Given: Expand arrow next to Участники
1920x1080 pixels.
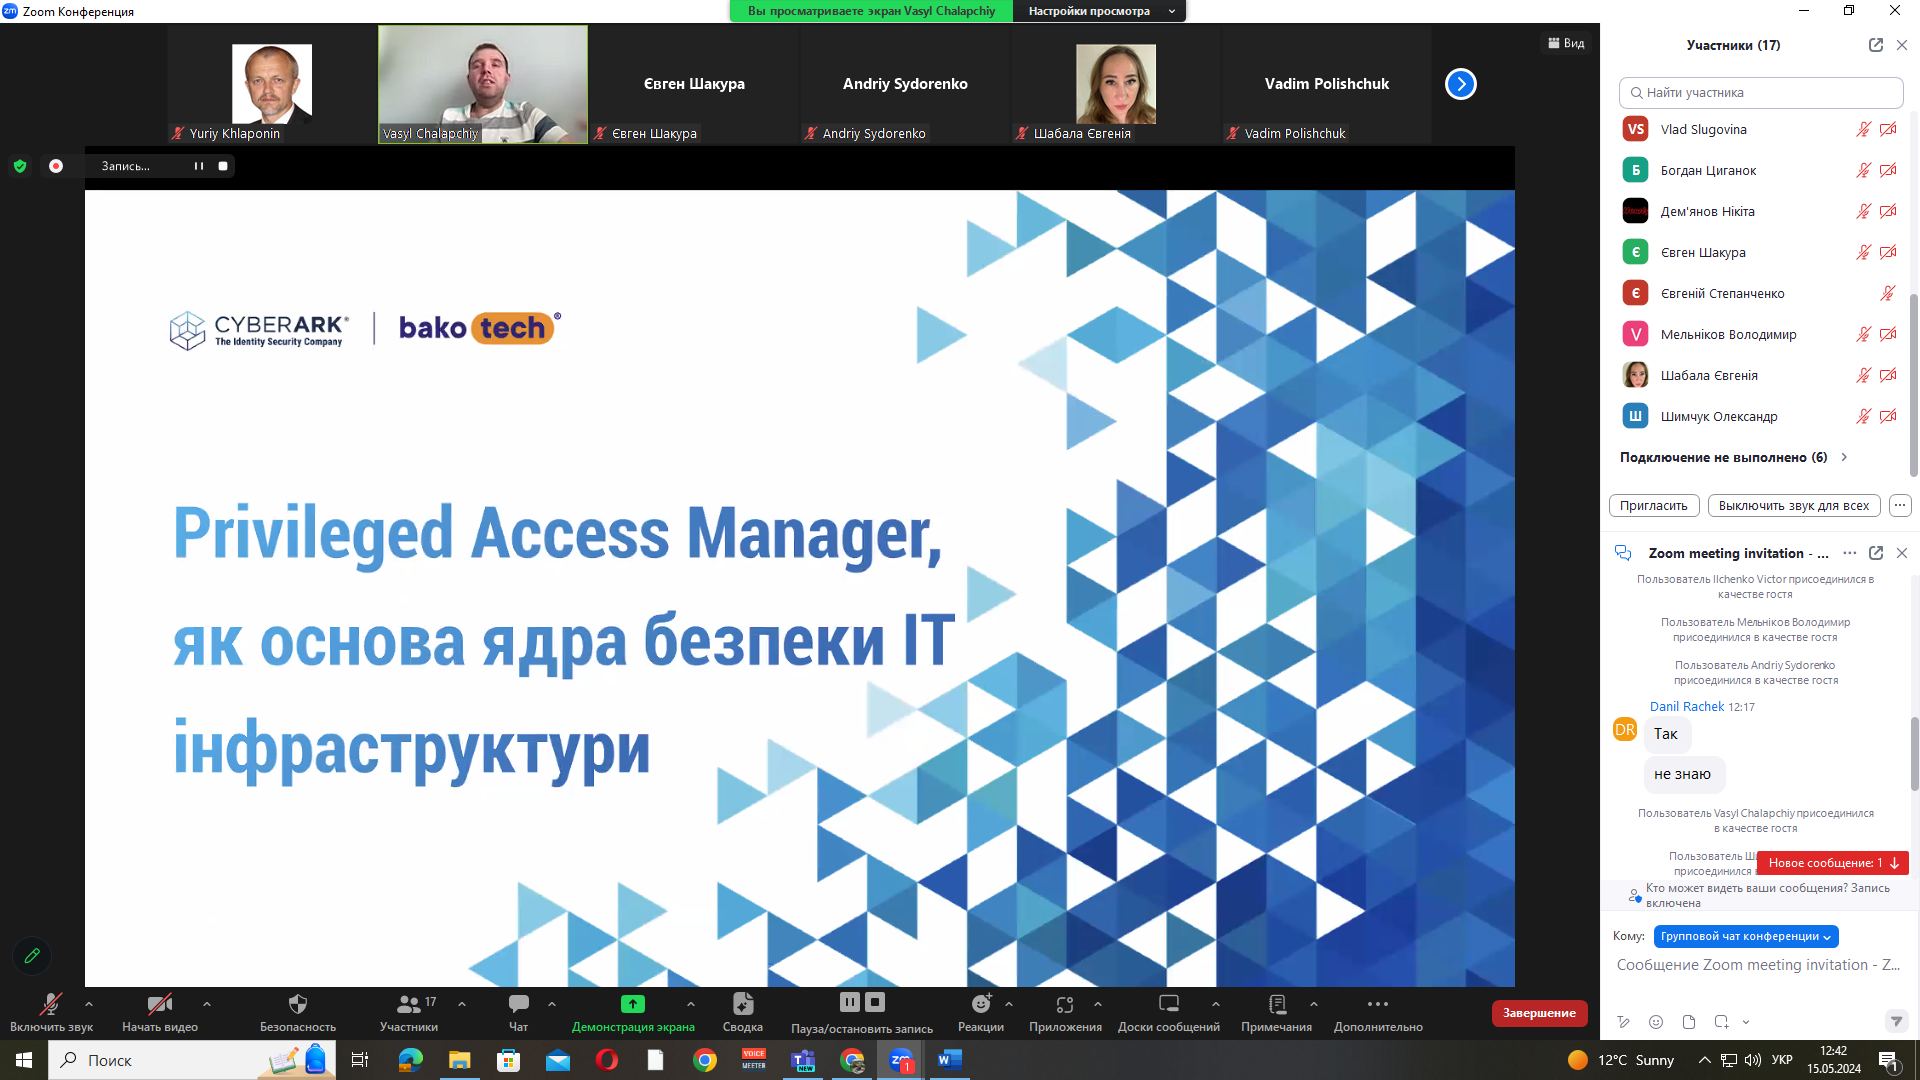Looking at the screenshot, I should tap(462, 1004).
